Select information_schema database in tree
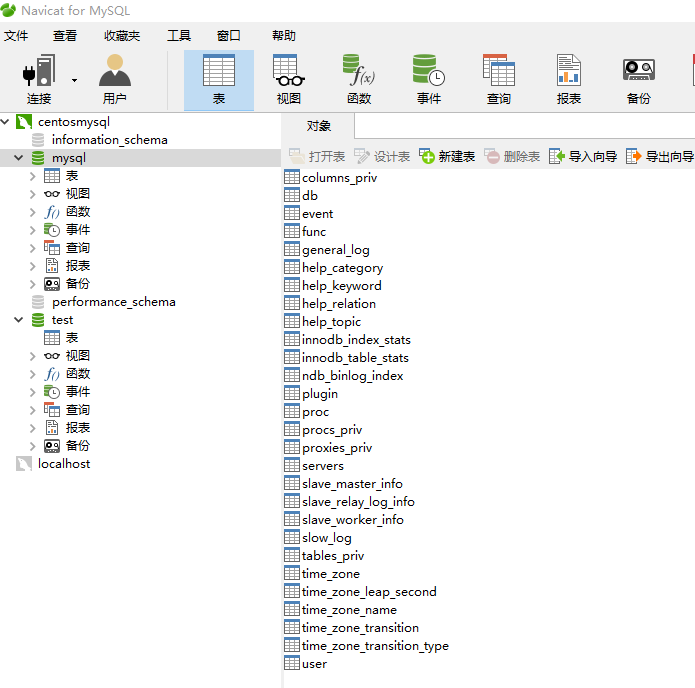The height and width of the screenshot is (688, 695). tap(109, 140)
